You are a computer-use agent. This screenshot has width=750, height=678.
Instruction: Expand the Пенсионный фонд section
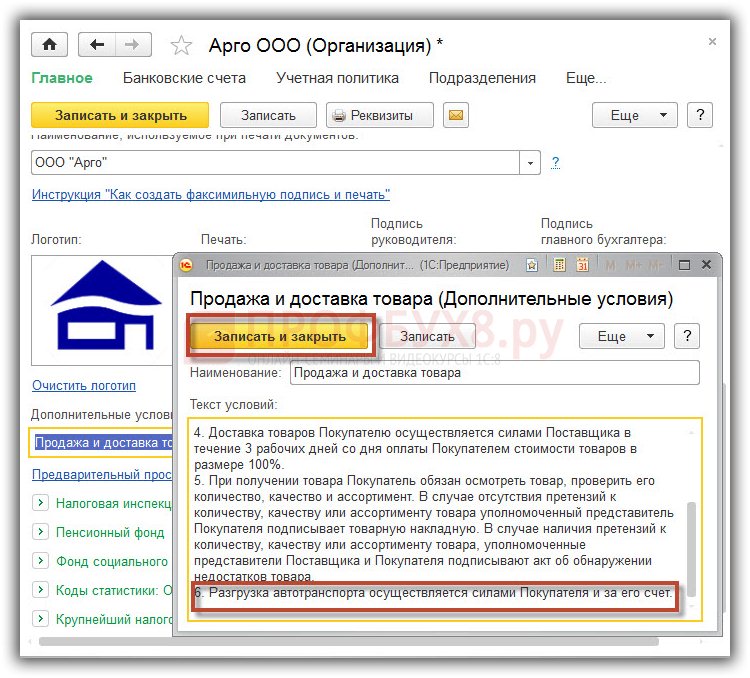coord(40,532)
